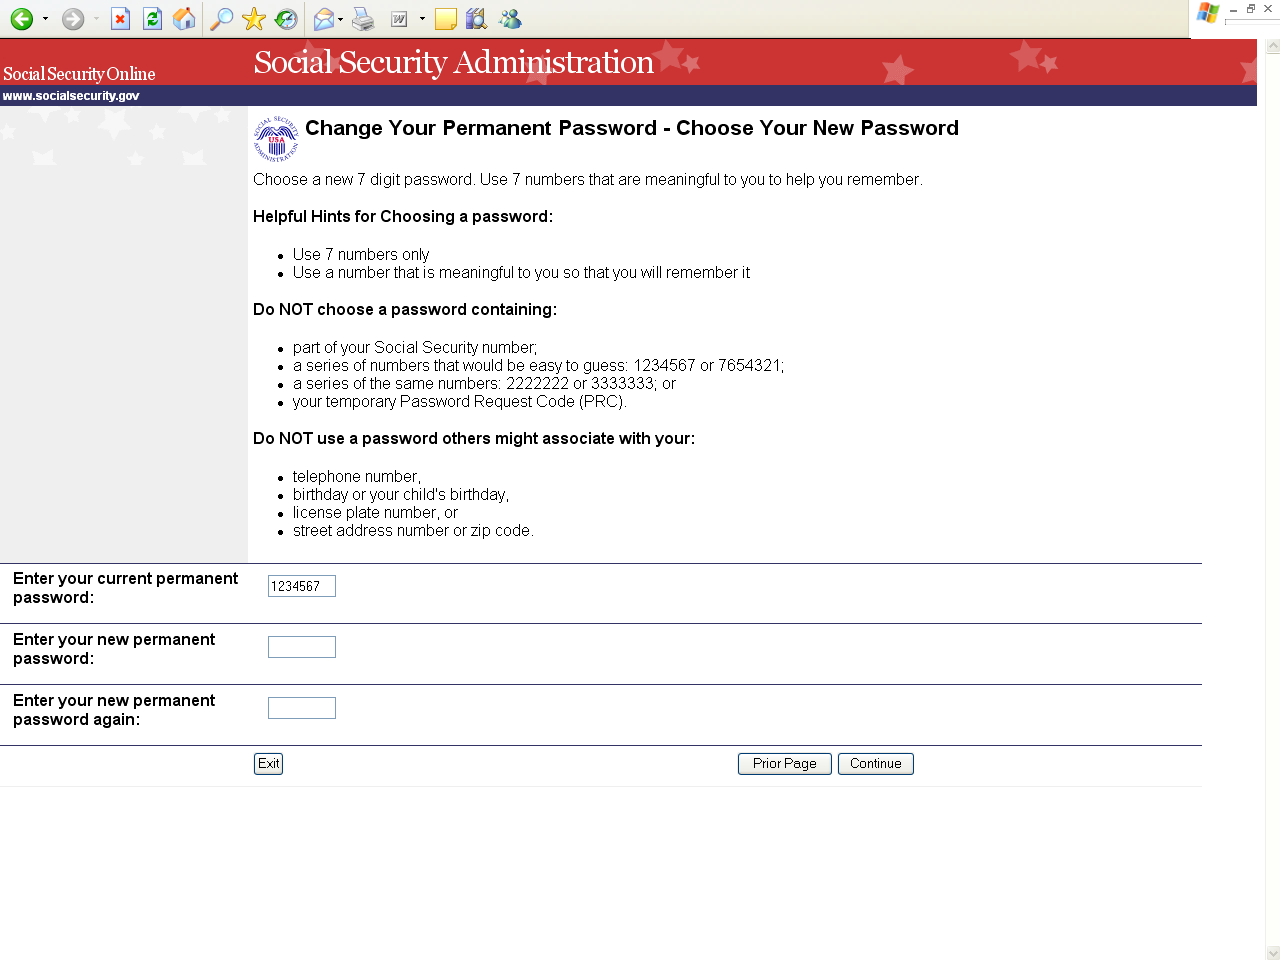
Task: Click the 'part of your Social Security number' bullet
Action: click(415, 348)
